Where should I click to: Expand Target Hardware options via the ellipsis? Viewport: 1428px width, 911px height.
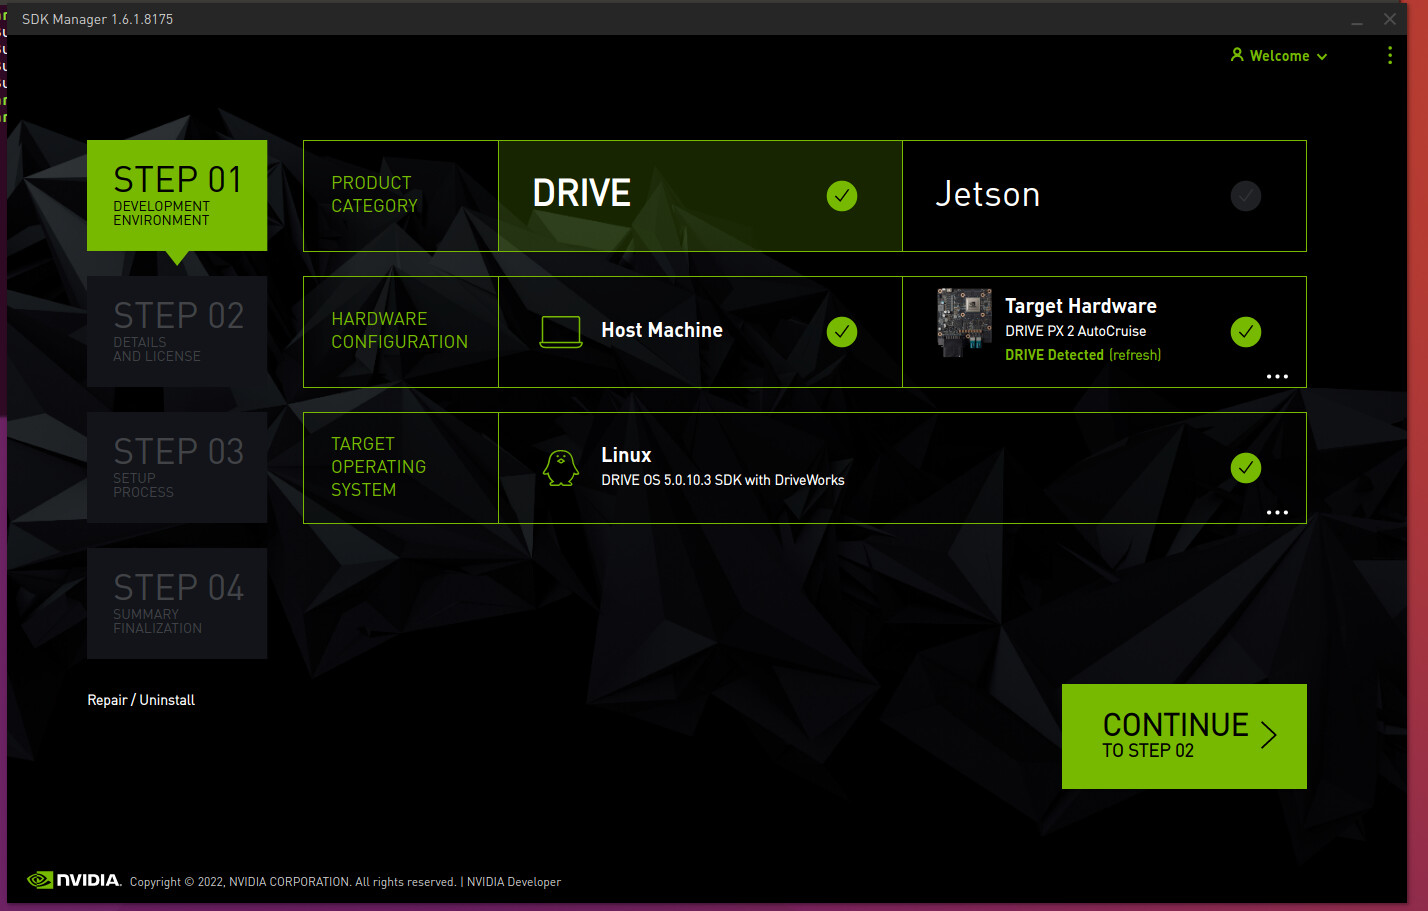(1277, 376)
